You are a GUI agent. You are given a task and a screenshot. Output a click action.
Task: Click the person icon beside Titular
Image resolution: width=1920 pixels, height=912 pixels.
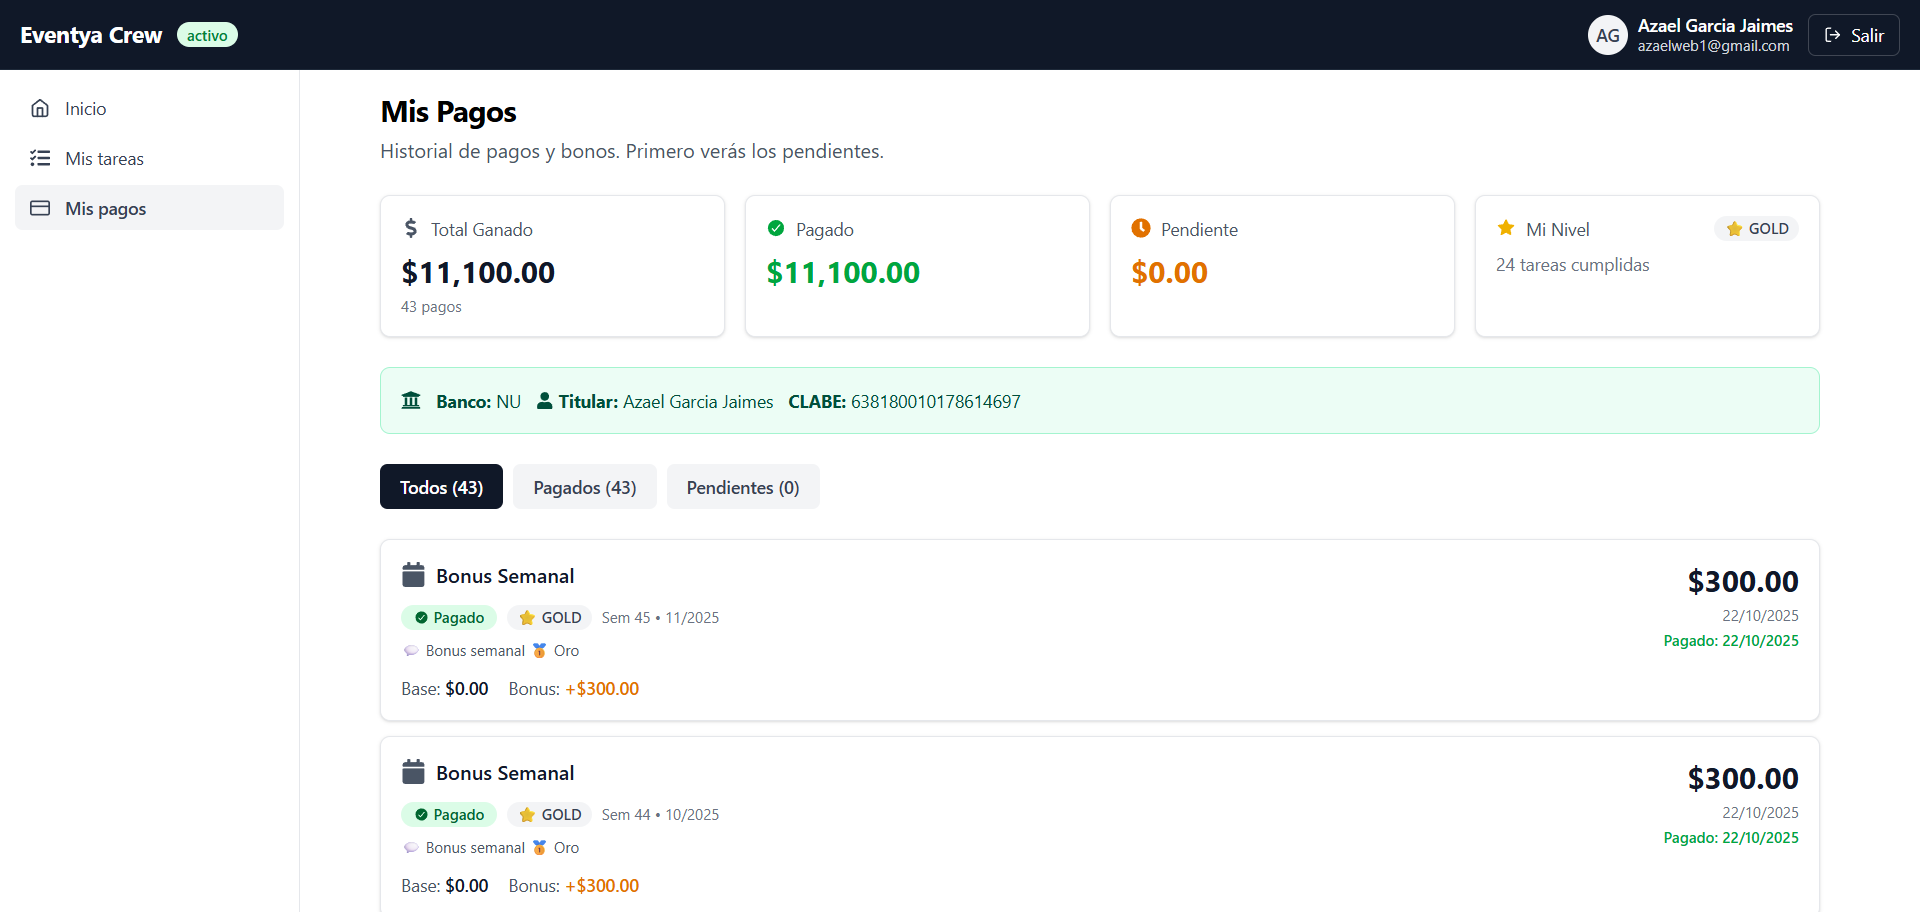pos(544,401)
